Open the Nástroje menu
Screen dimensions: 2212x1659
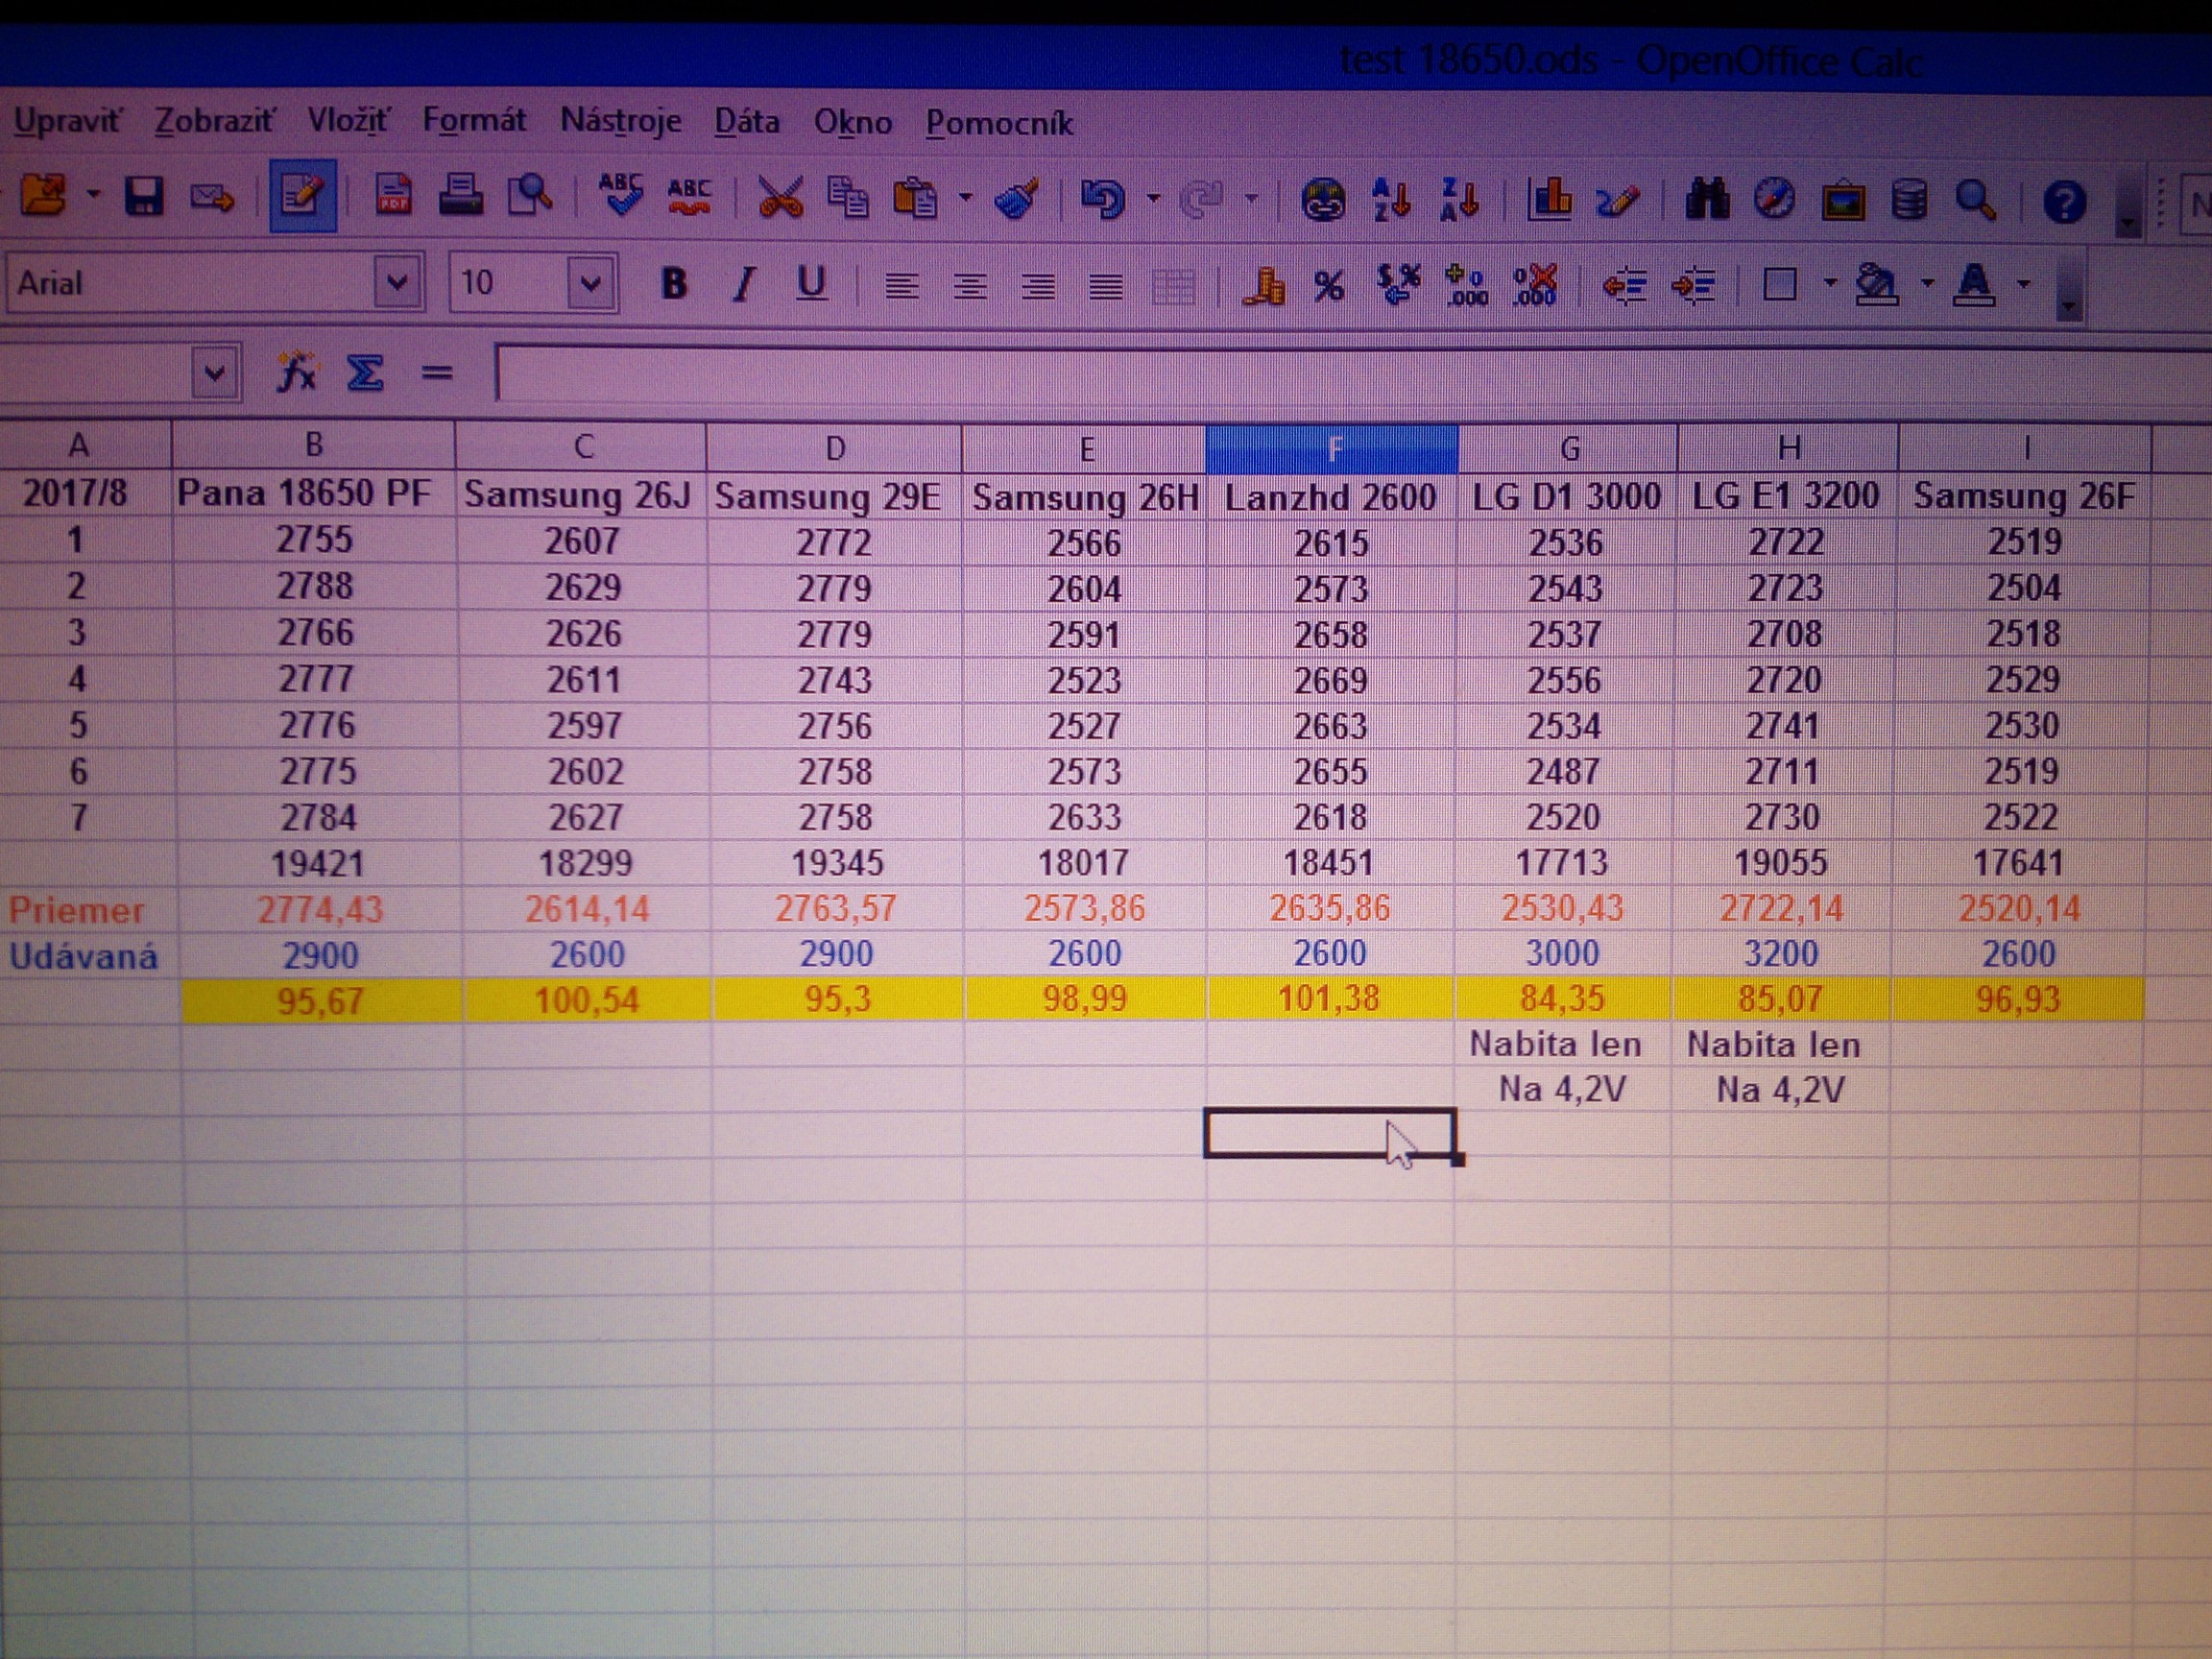click(x=621, y=122)
